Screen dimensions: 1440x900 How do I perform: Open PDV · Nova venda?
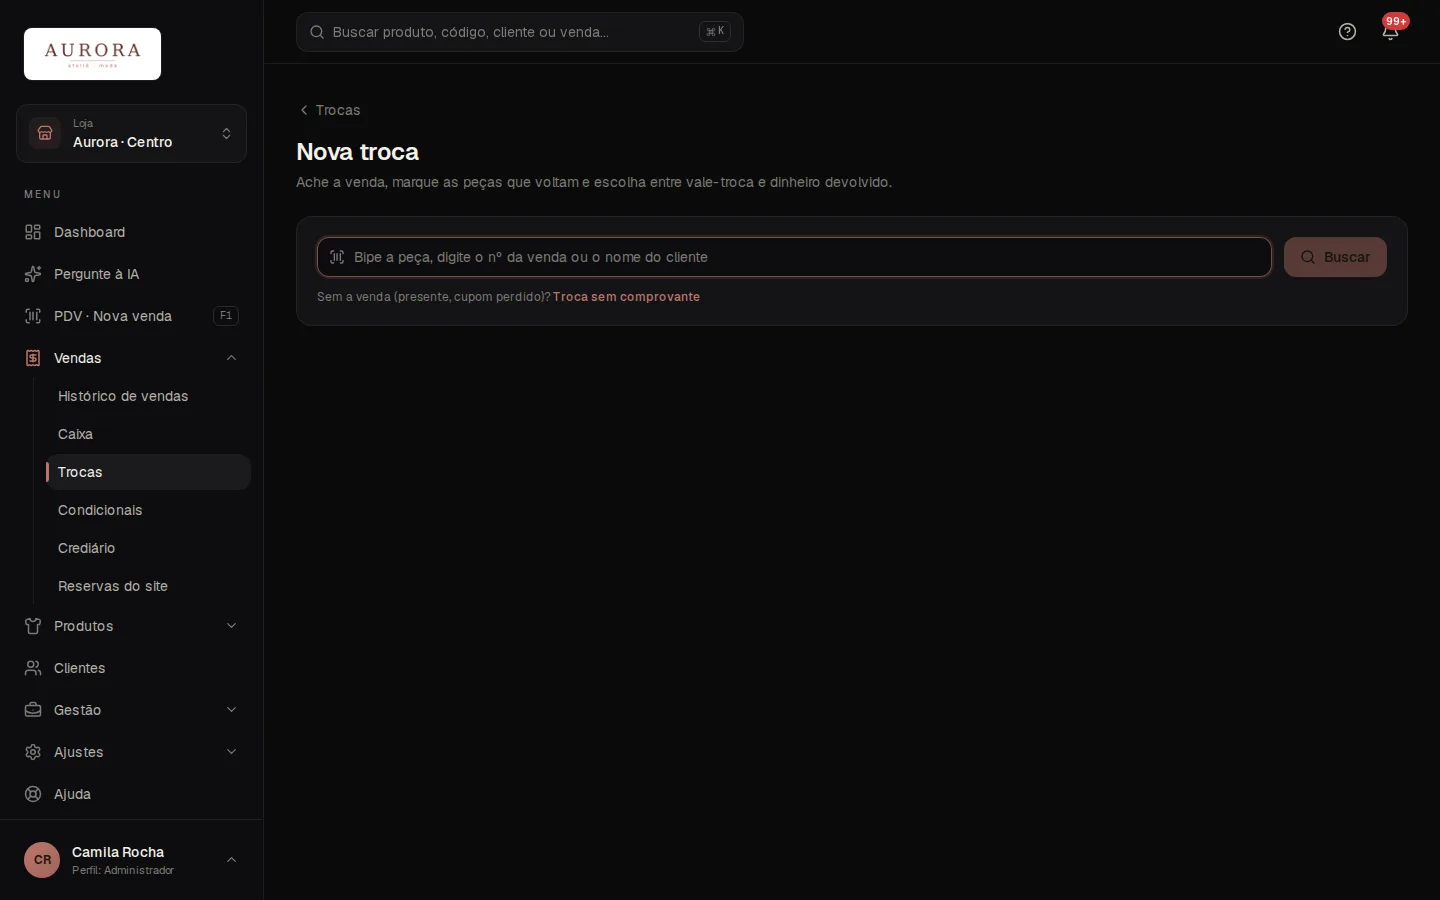coord(131,316)
